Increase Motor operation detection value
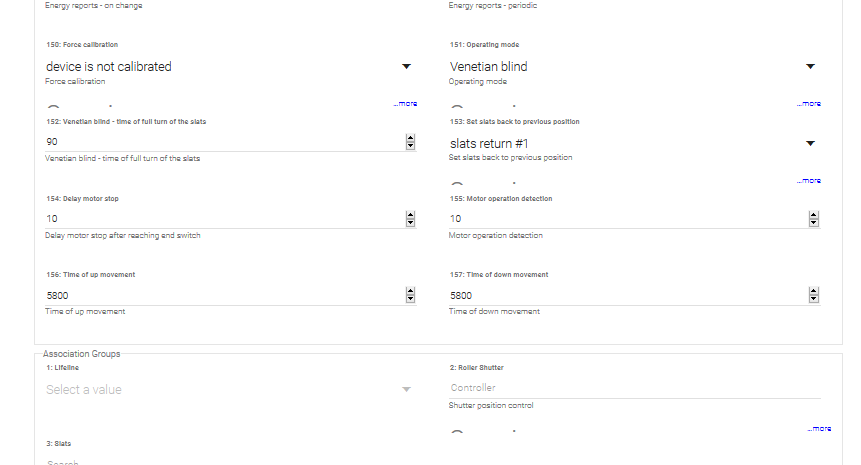 tap(813, 215)
